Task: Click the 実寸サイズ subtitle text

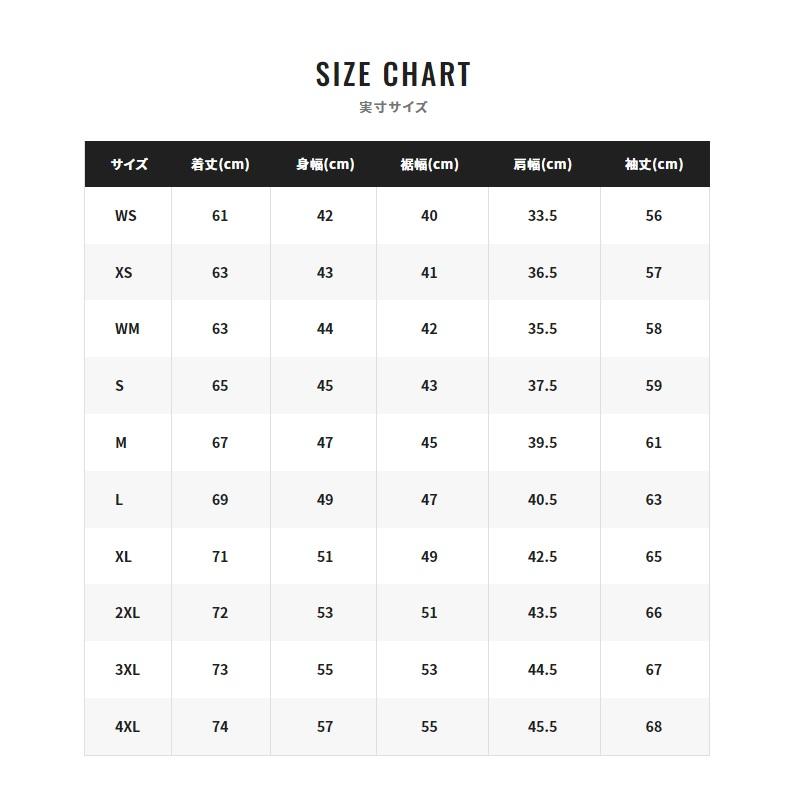Action: coord(393,107)
